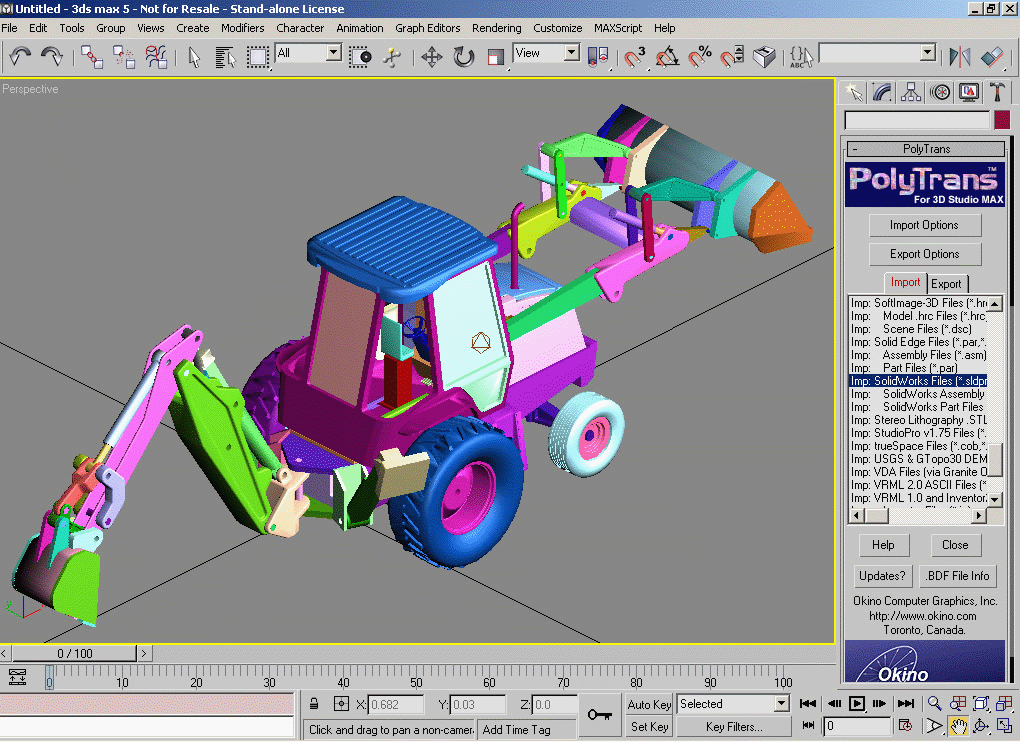Open the 'Selected' key filter dropdown
Viewport: 1020px width, 742px height.
[x=781, y=704]
